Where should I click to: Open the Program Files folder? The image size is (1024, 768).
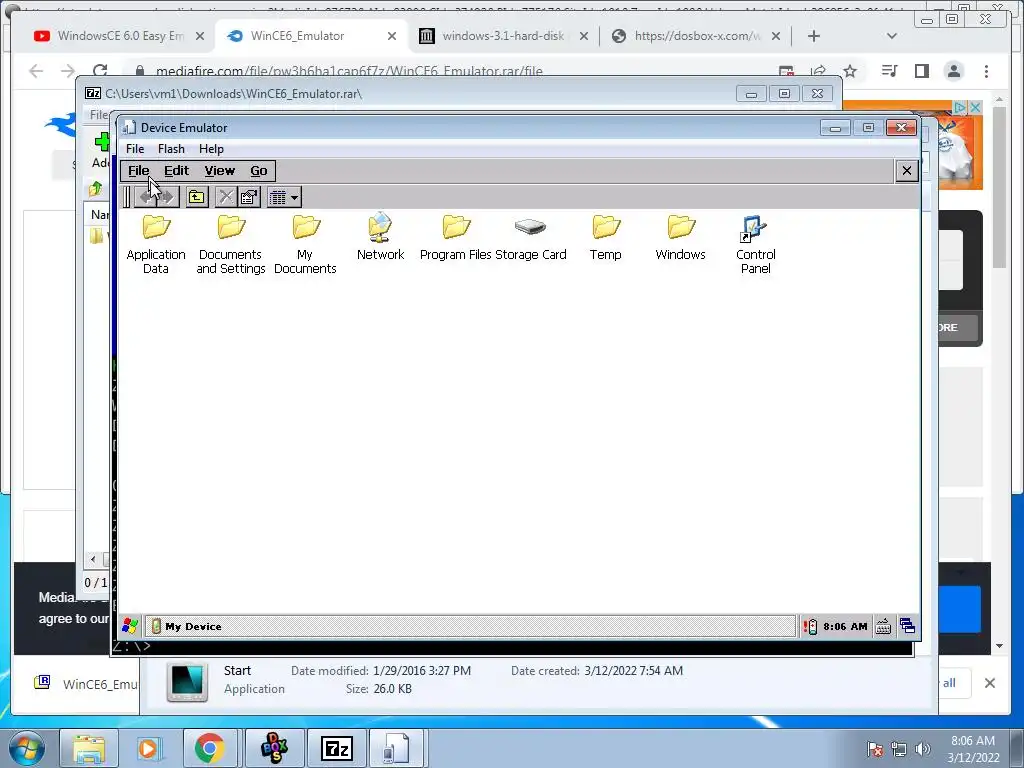click(x=455, y=236)
